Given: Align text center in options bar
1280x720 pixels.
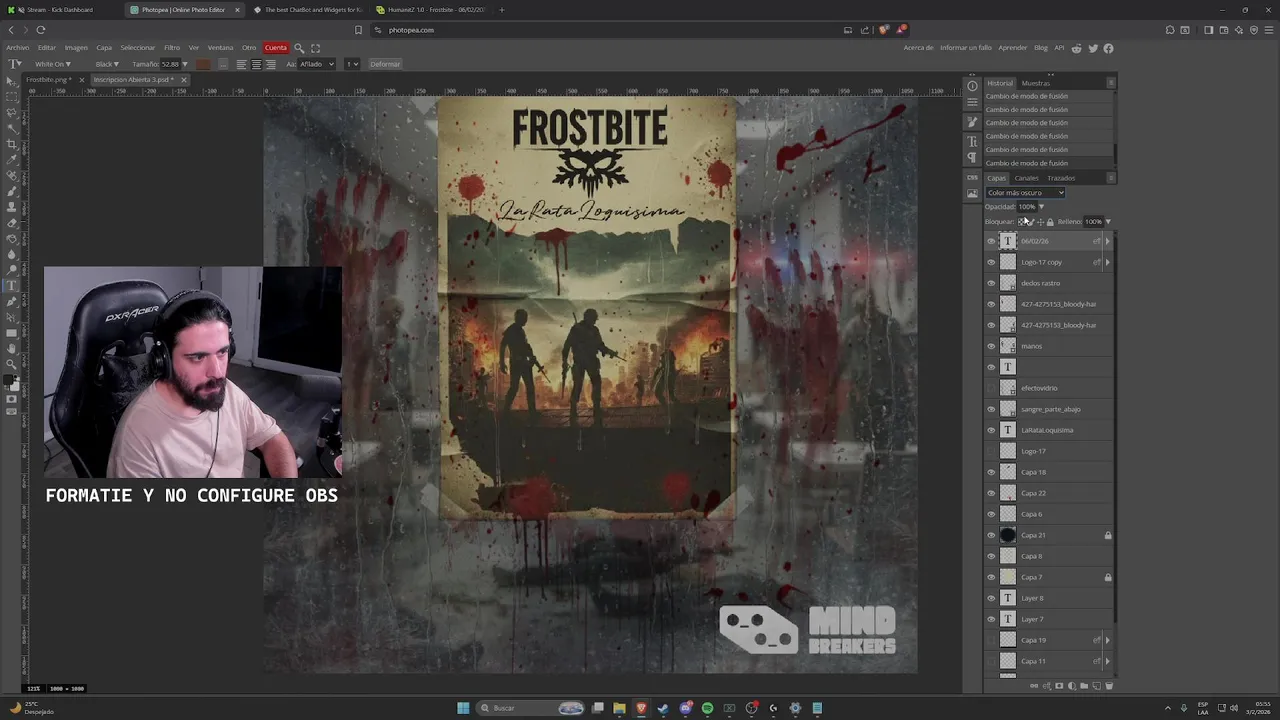Looking at the screenshot, I should click(256, 64).
